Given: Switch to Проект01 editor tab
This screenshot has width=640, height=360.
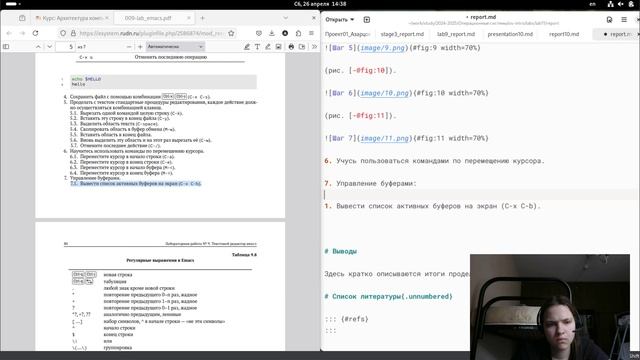Looking at the screenshot, I should pos(347,34).
